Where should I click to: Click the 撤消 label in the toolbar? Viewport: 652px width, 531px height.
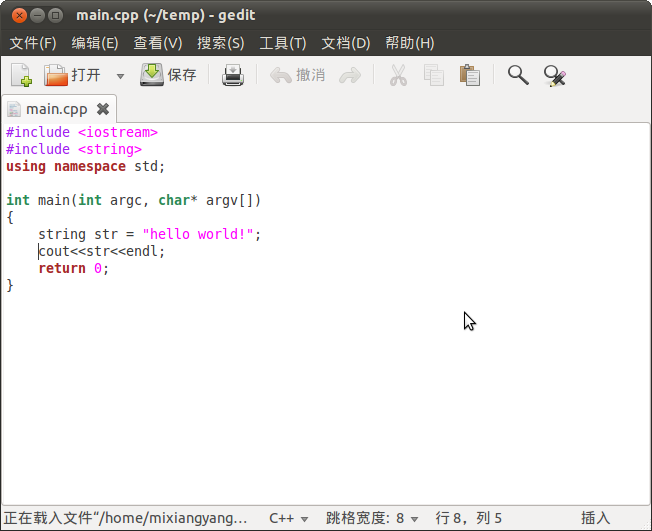tap(311, 75)
